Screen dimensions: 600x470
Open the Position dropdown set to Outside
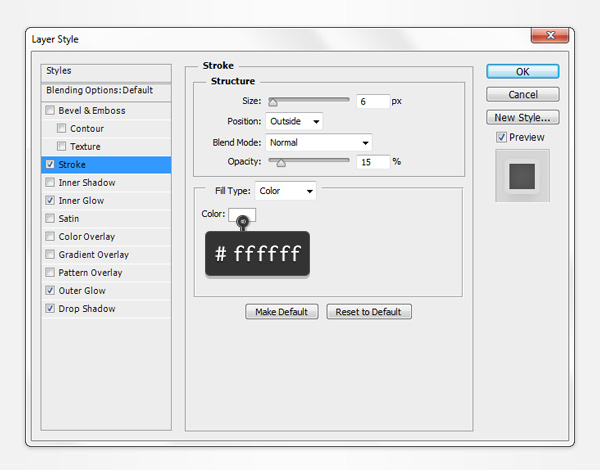click(x=294, y=121)
